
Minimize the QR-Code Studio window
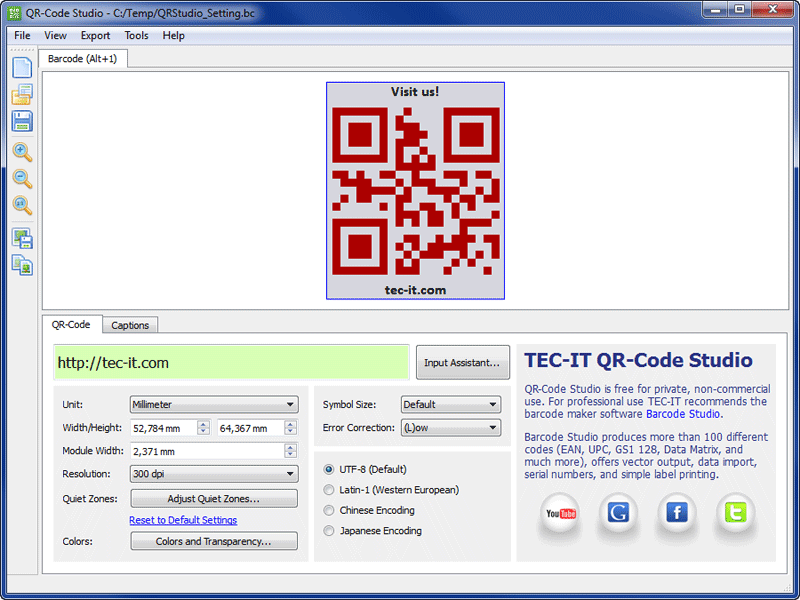click(716, 9)
